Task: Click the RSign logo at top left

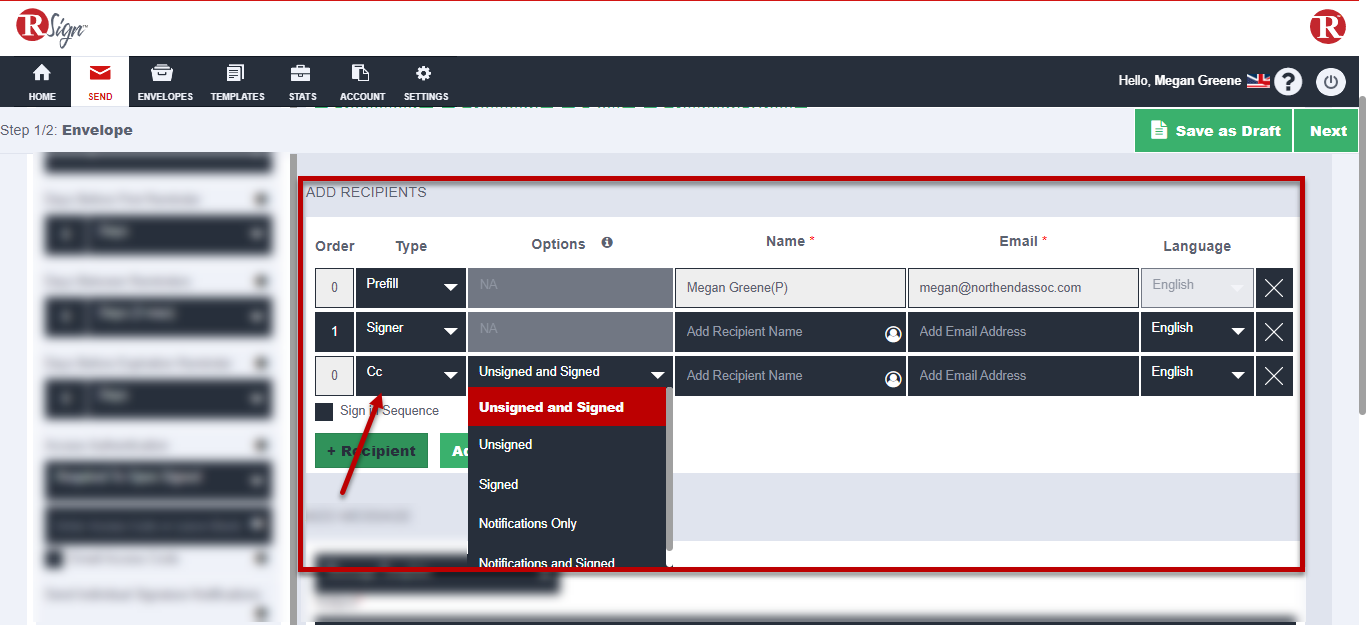Action: [x=52, y=27]
